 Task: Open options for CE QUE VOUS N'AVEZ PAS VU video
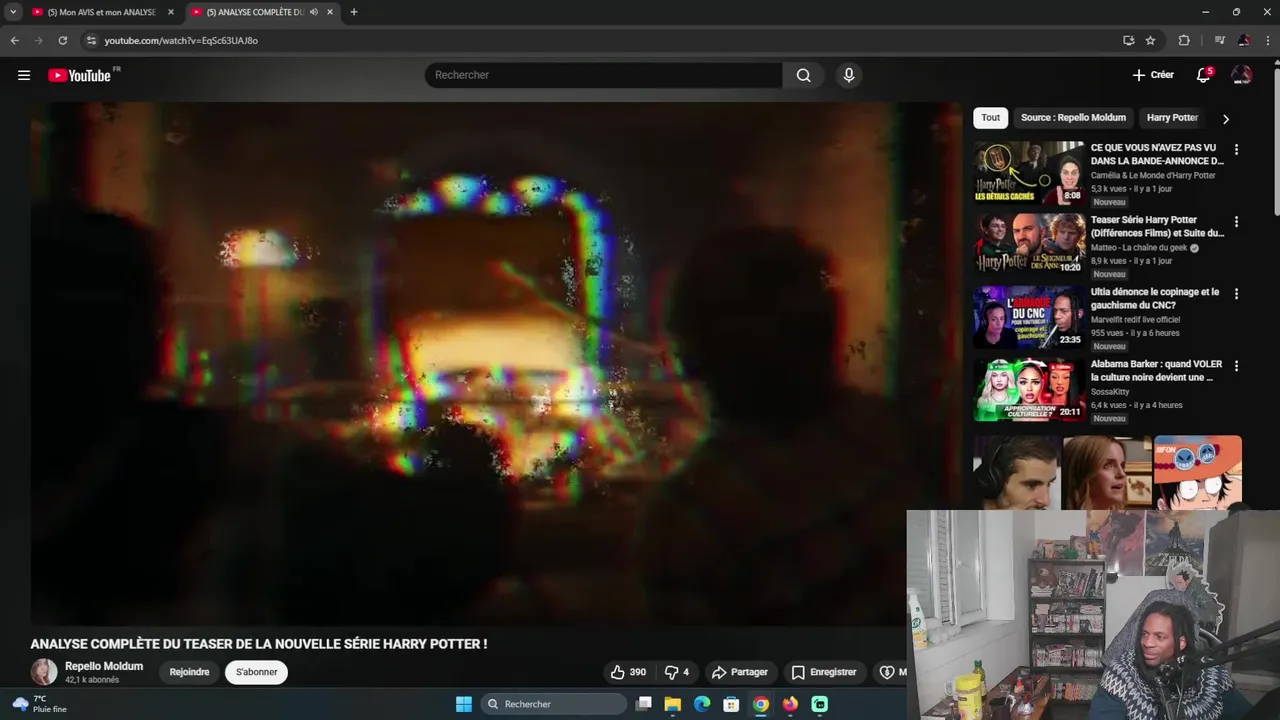(1236, 150)
